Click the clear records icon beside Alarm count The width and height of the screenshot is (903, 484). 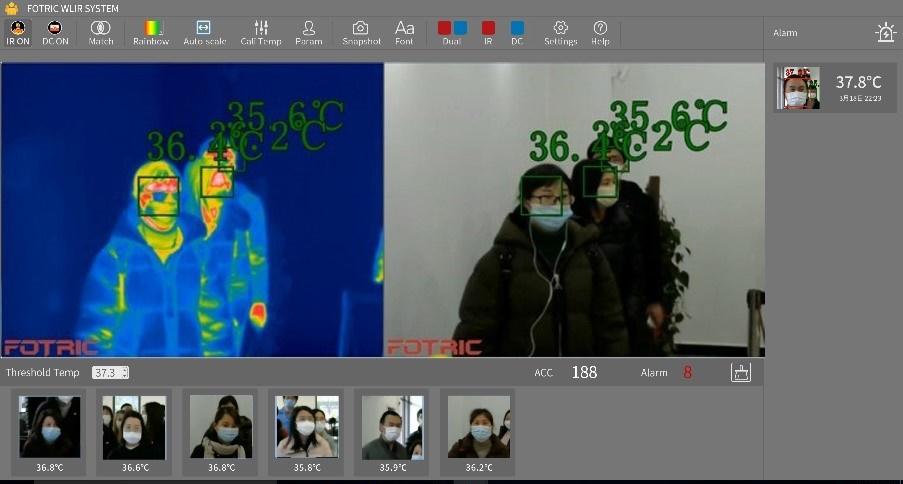tap(740, 372)
